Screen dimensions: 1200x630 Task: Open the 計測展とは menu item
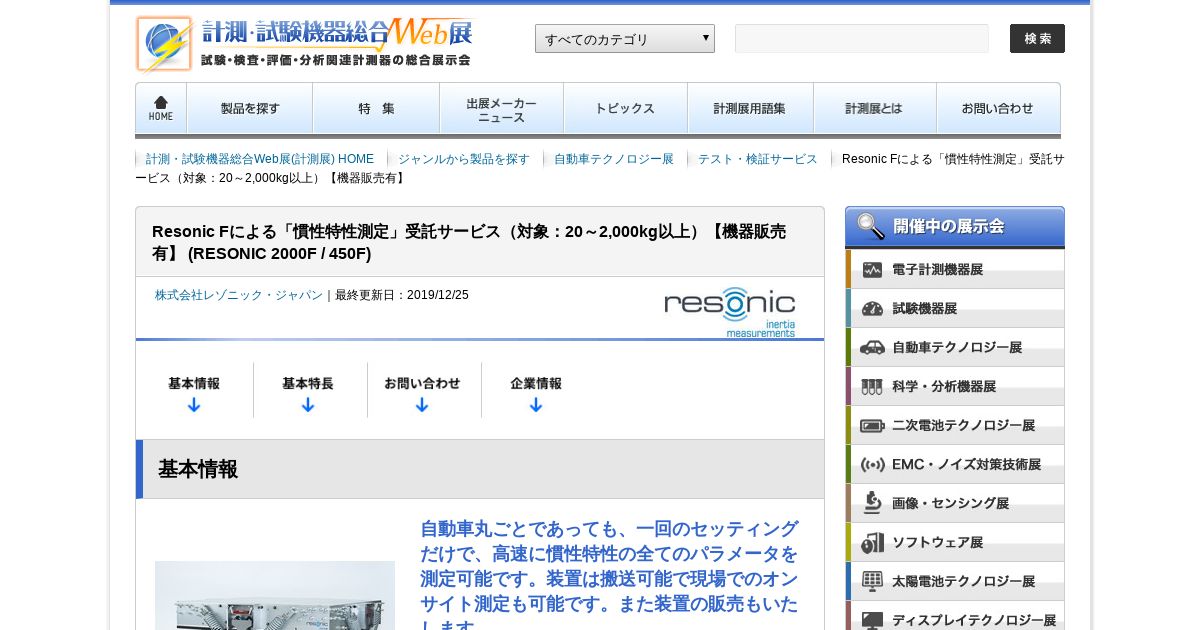pyautogui.click(x=875, y=108)
